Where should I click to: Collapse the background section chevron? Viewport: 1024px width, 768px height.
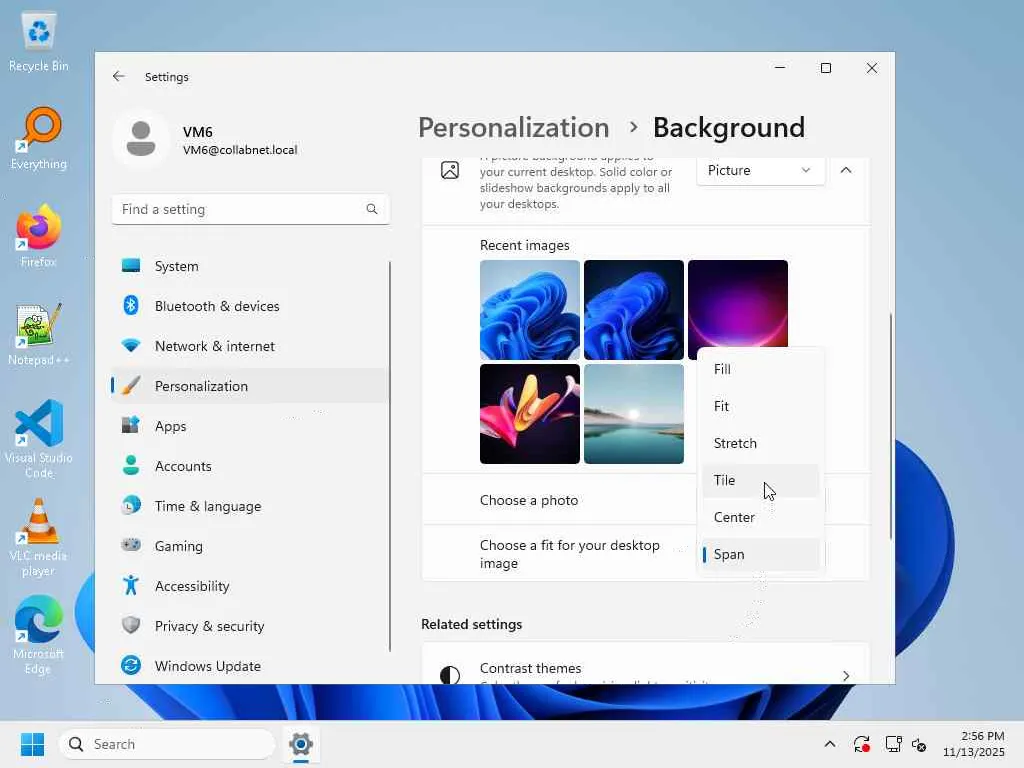846,170
